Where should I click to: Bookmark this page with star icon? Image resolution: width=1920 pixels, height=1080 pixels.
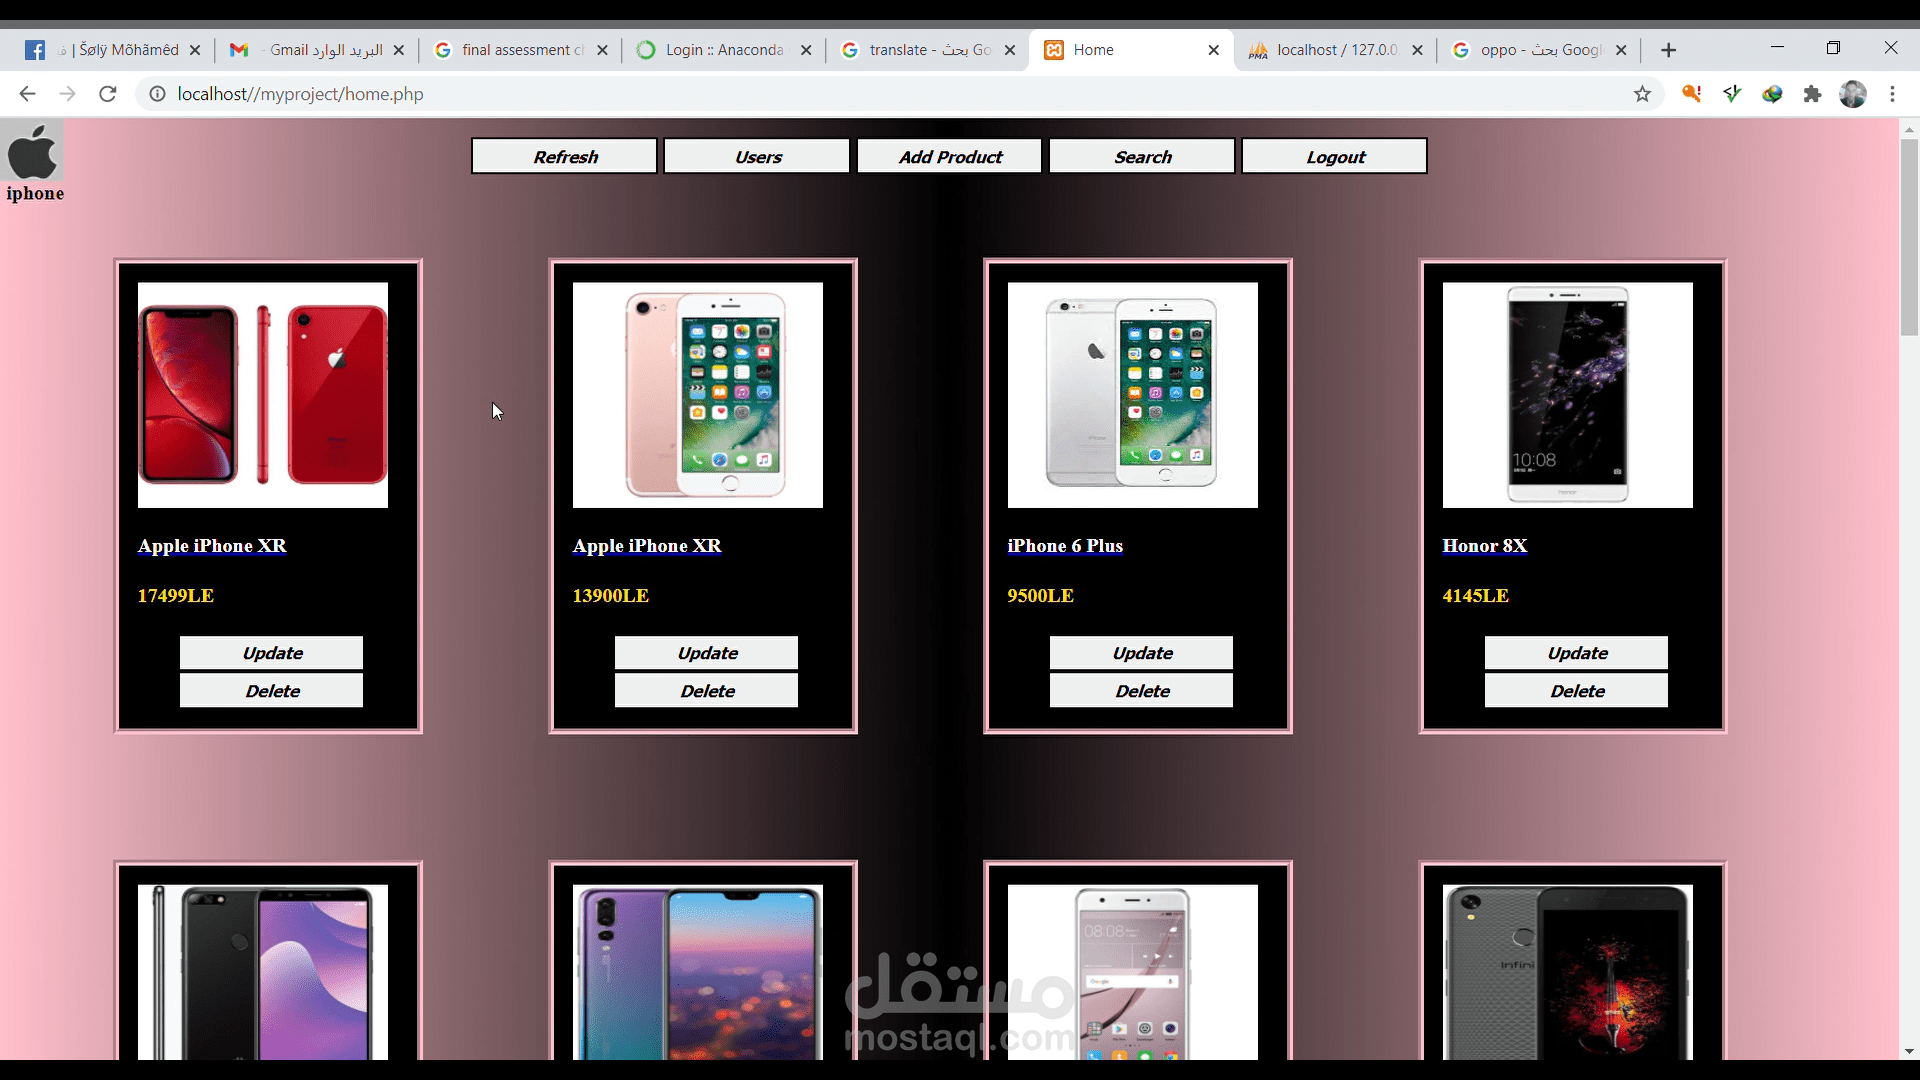click(x=1642, y=94)
